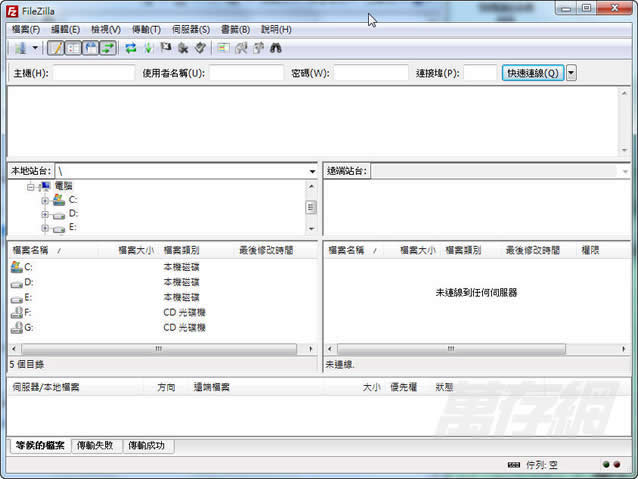Click the process queue green arrow icon
The height and width of the screenshot is (479, 638).
[x=149, y=48]
